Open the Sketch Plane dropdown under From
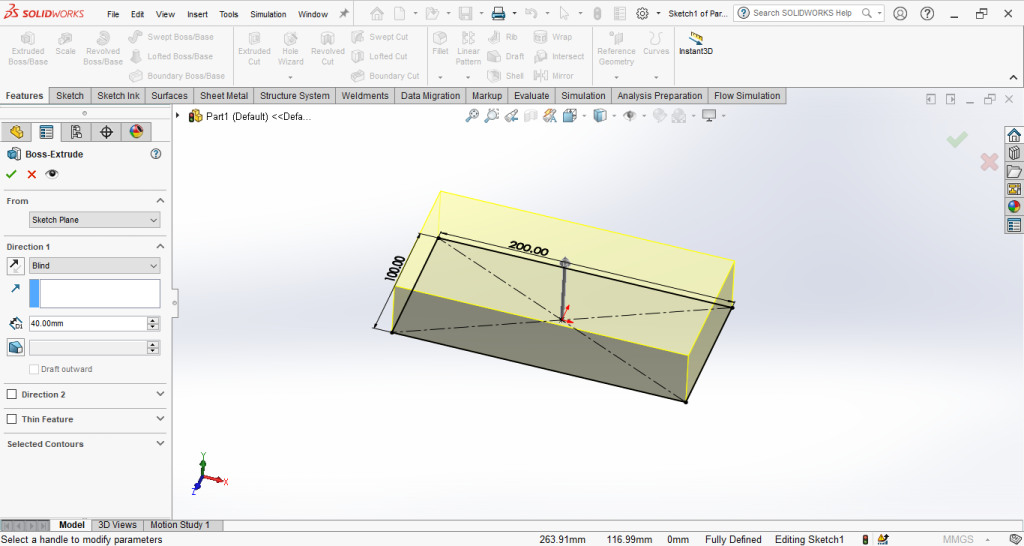This screenshot has width=1024, height=546. coord(95,220)
